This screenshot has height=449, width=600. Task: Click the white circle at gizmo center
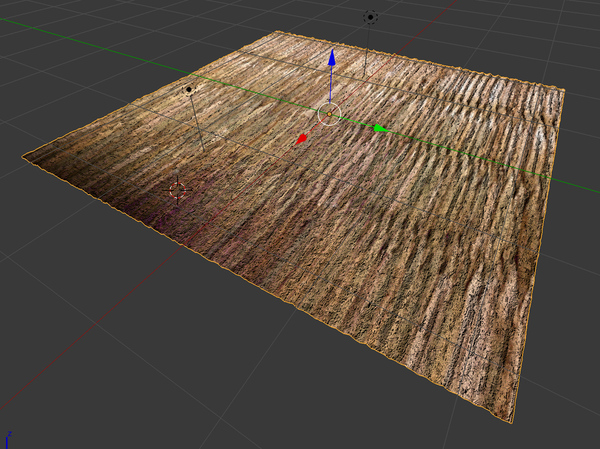tap(329, 114)
